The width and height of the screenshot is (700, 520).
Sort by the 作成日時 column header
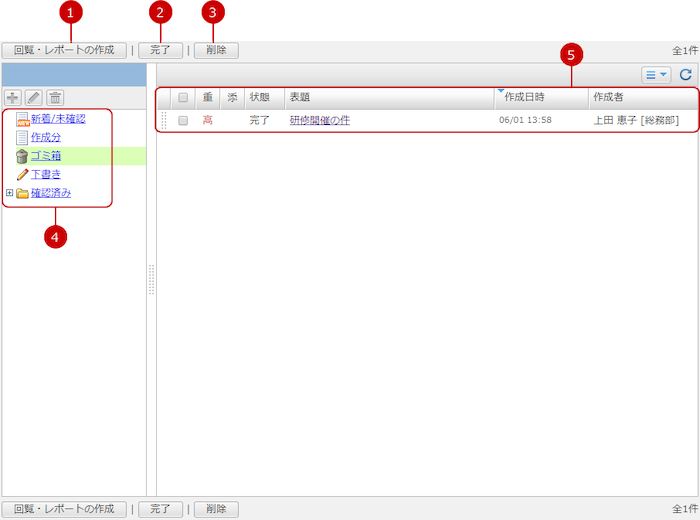click(542, 97)
